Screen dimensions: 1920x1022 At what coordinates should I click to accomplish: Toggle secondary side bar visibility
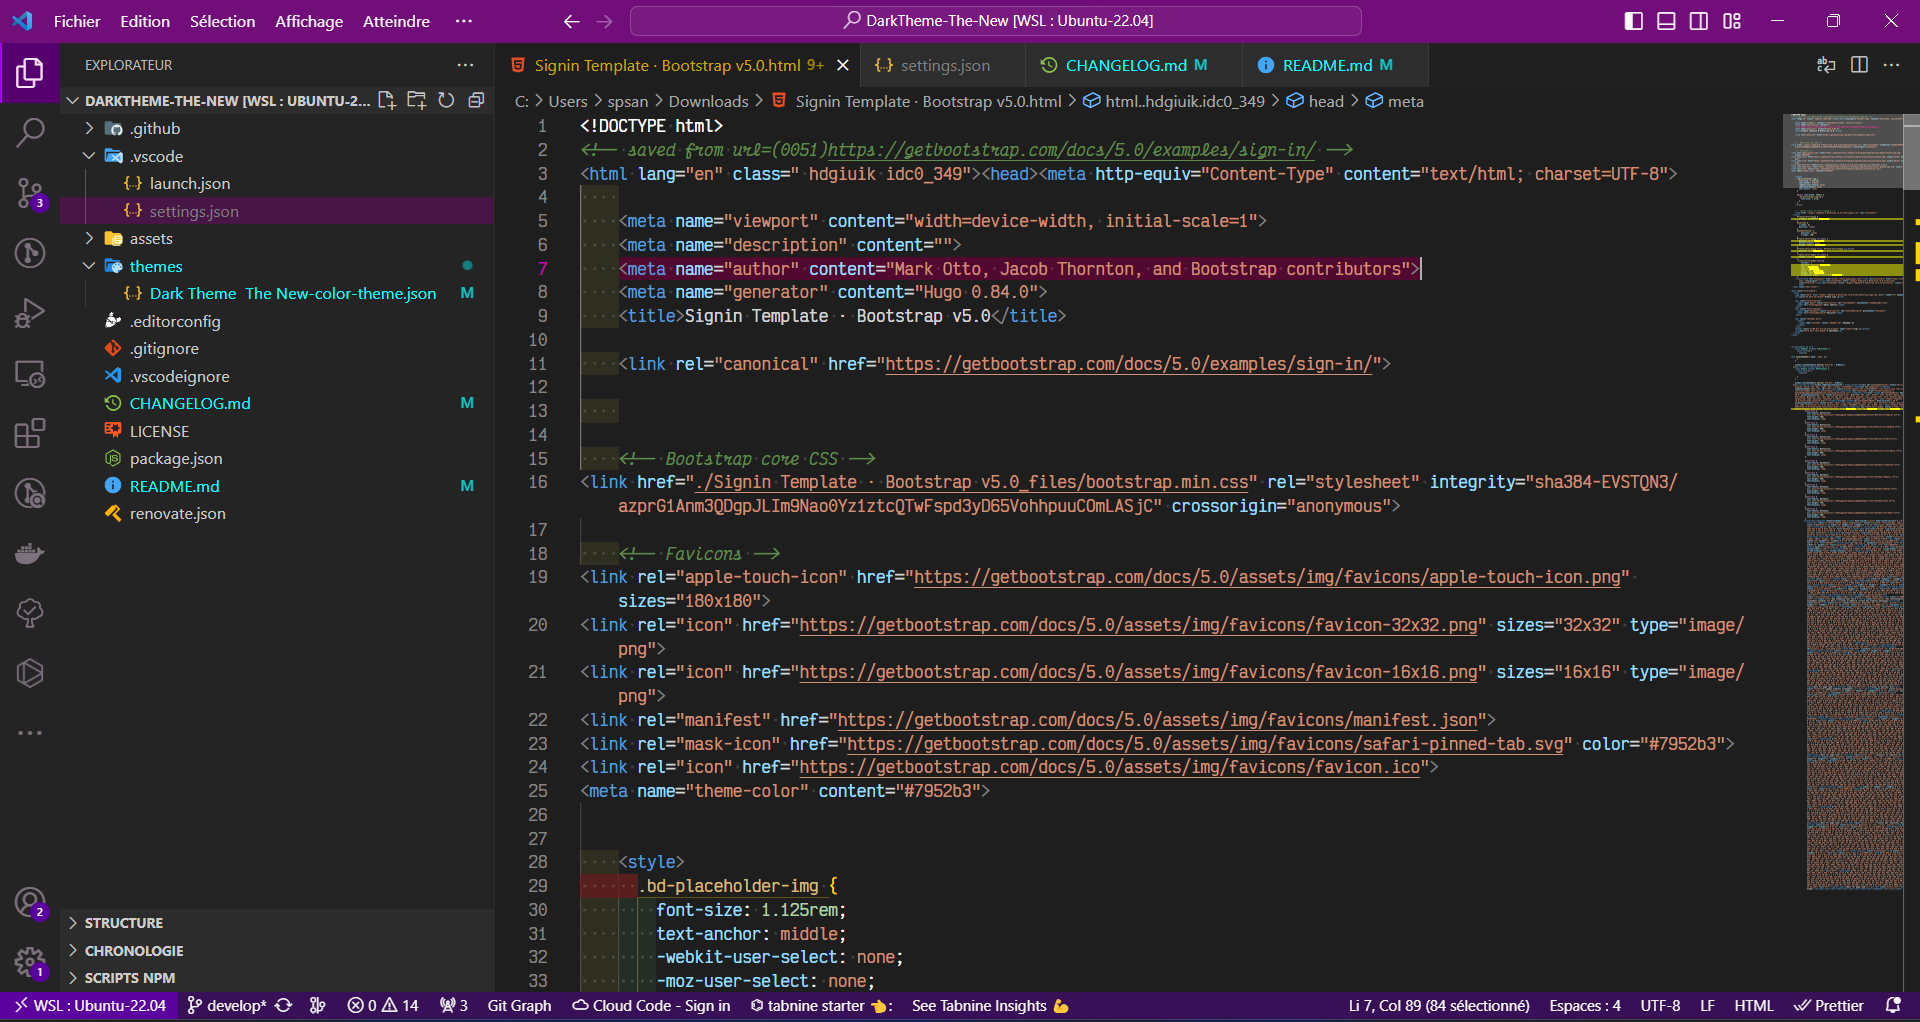tap(1699, 21)
